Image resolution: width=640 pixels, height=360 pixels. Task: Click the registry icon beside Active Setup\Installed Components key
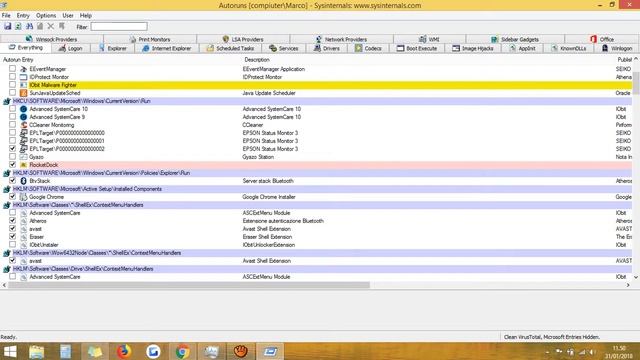coord(7,189)
